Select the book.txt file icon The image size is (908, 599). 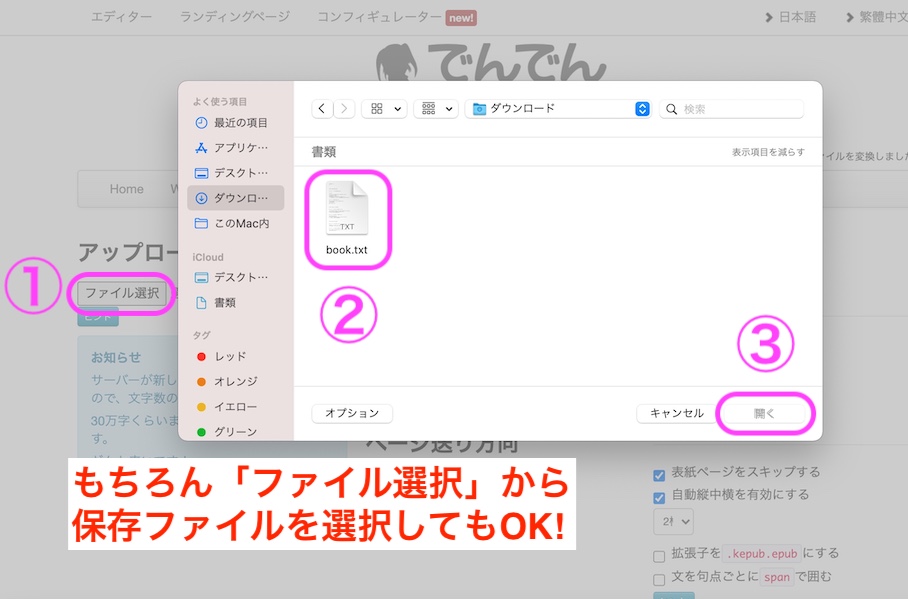[347, 210]
